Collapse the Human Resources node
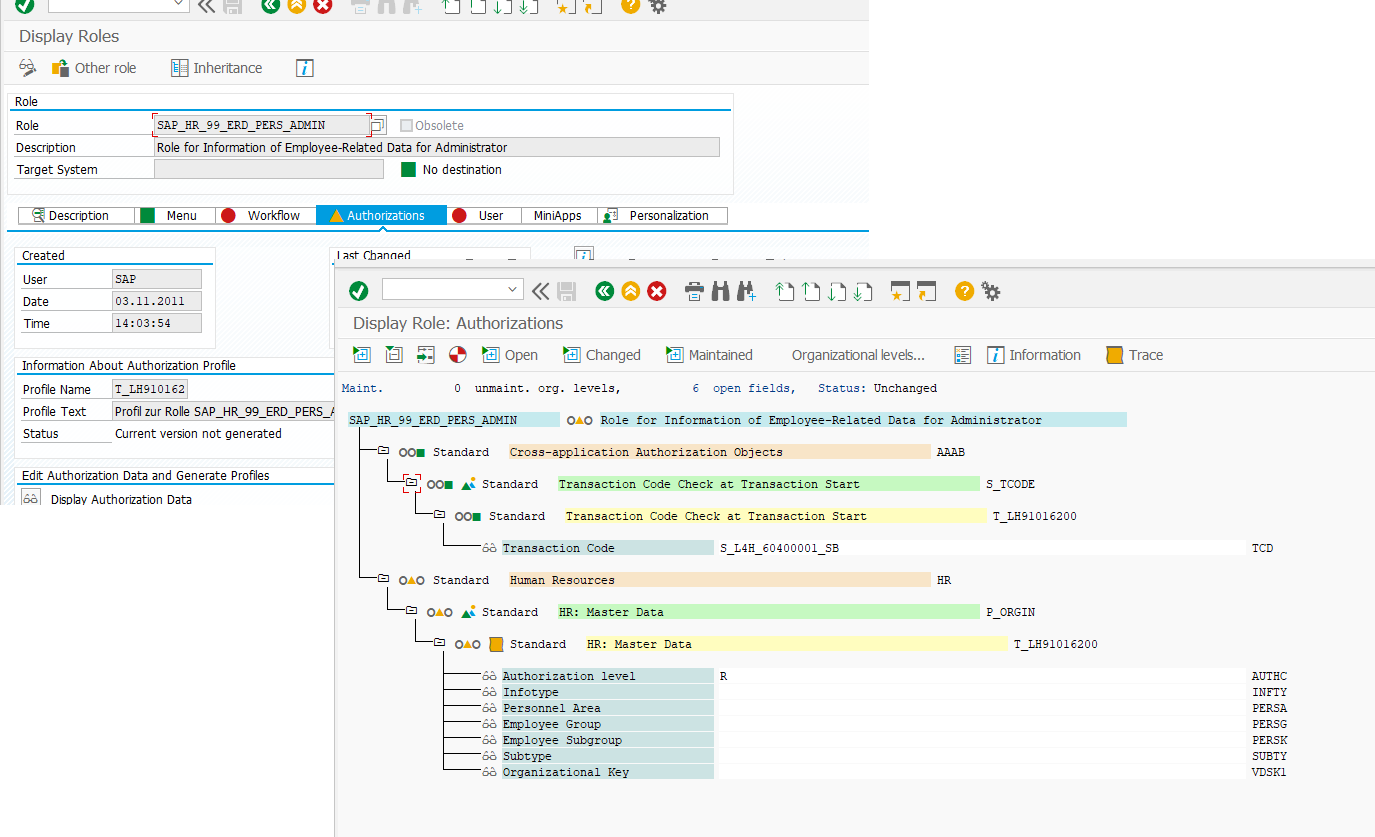The image size is (1375, 837). click(x=383, y=580)
